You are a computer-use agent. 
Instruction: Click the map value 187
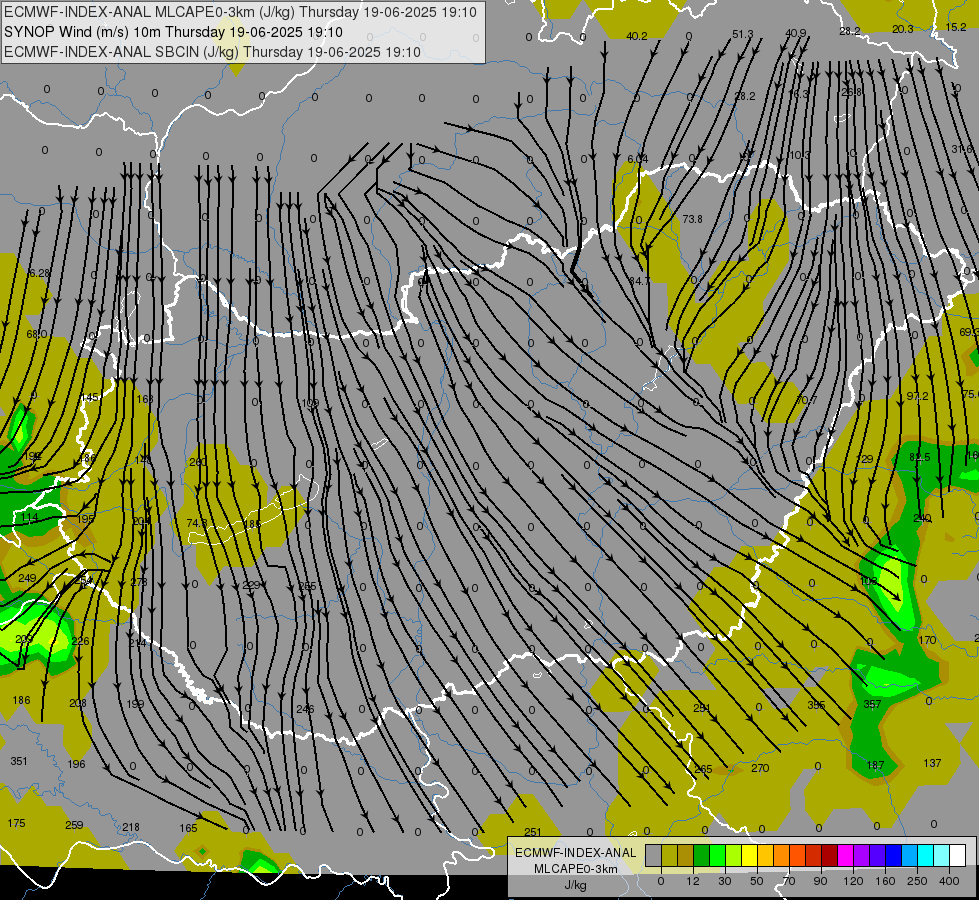point(875,766)
